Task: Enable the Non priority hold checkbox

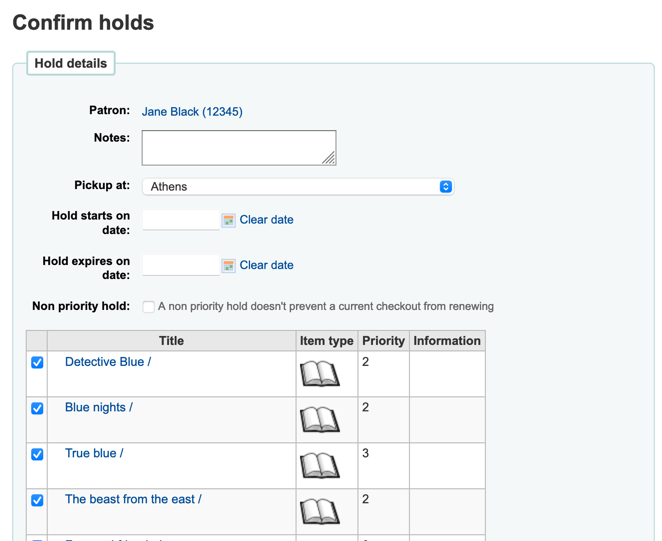Action: click(x=148, y=307)
